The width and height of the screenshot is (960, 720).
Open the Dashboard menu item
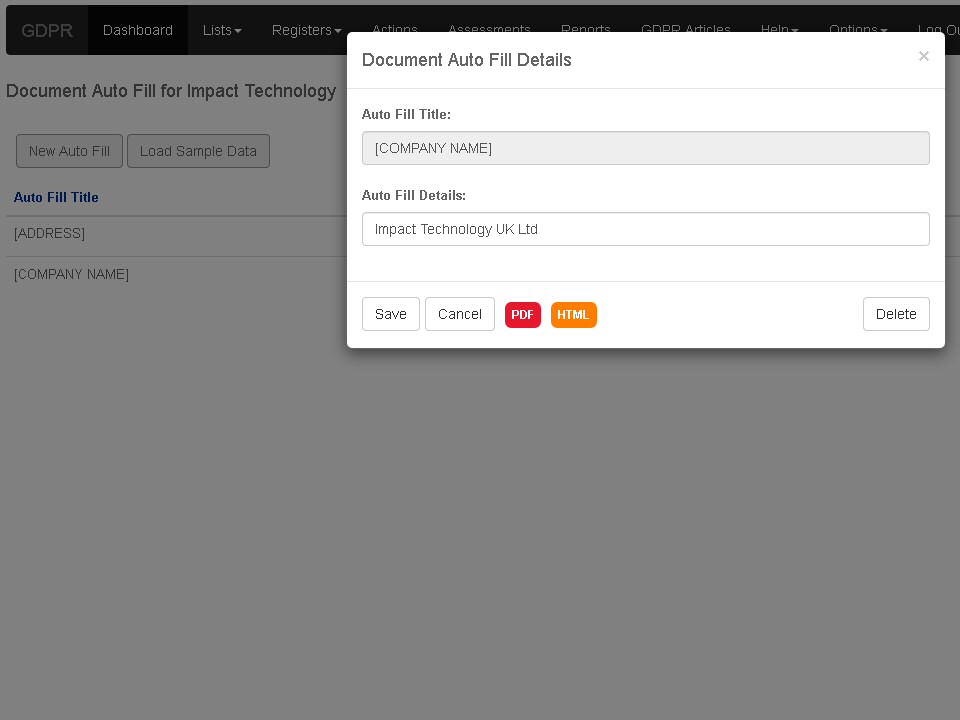coord(138,30)
